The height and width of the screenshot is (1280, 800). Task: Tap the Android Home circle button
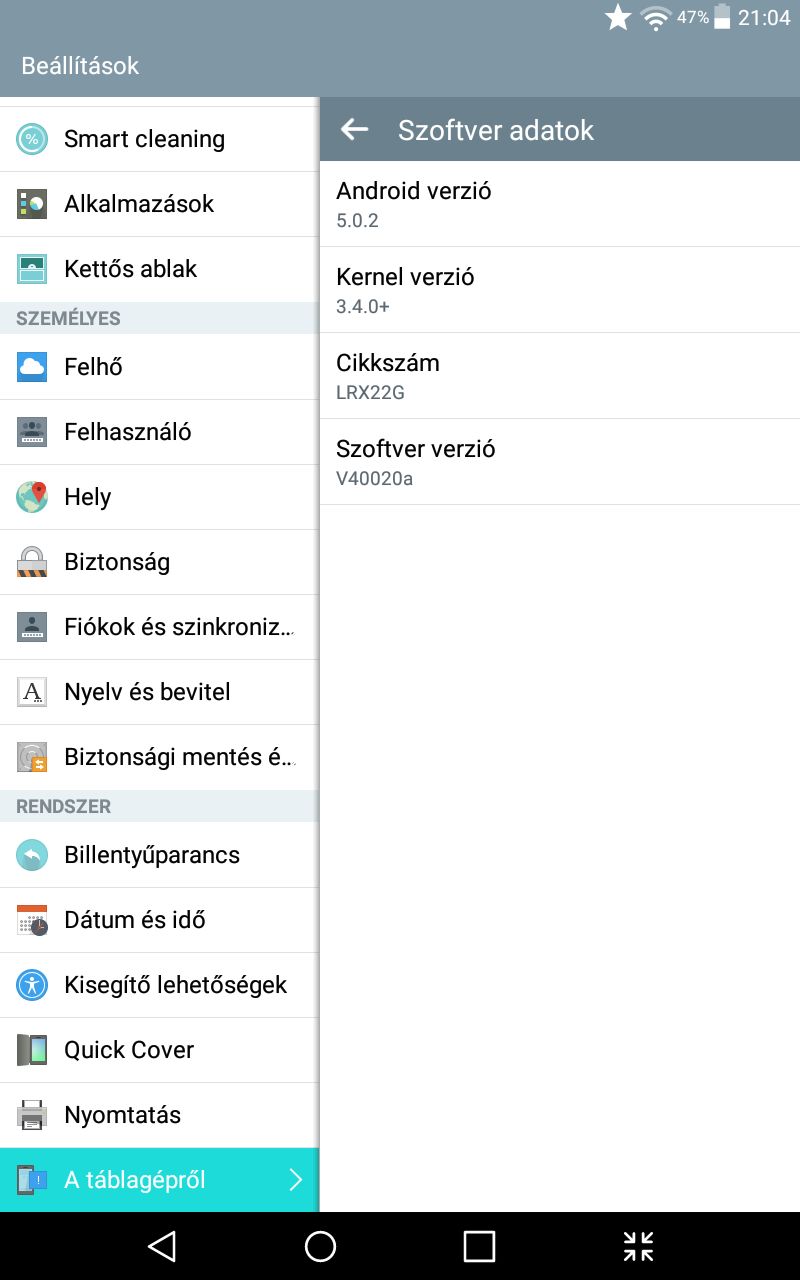point(320,1246)
